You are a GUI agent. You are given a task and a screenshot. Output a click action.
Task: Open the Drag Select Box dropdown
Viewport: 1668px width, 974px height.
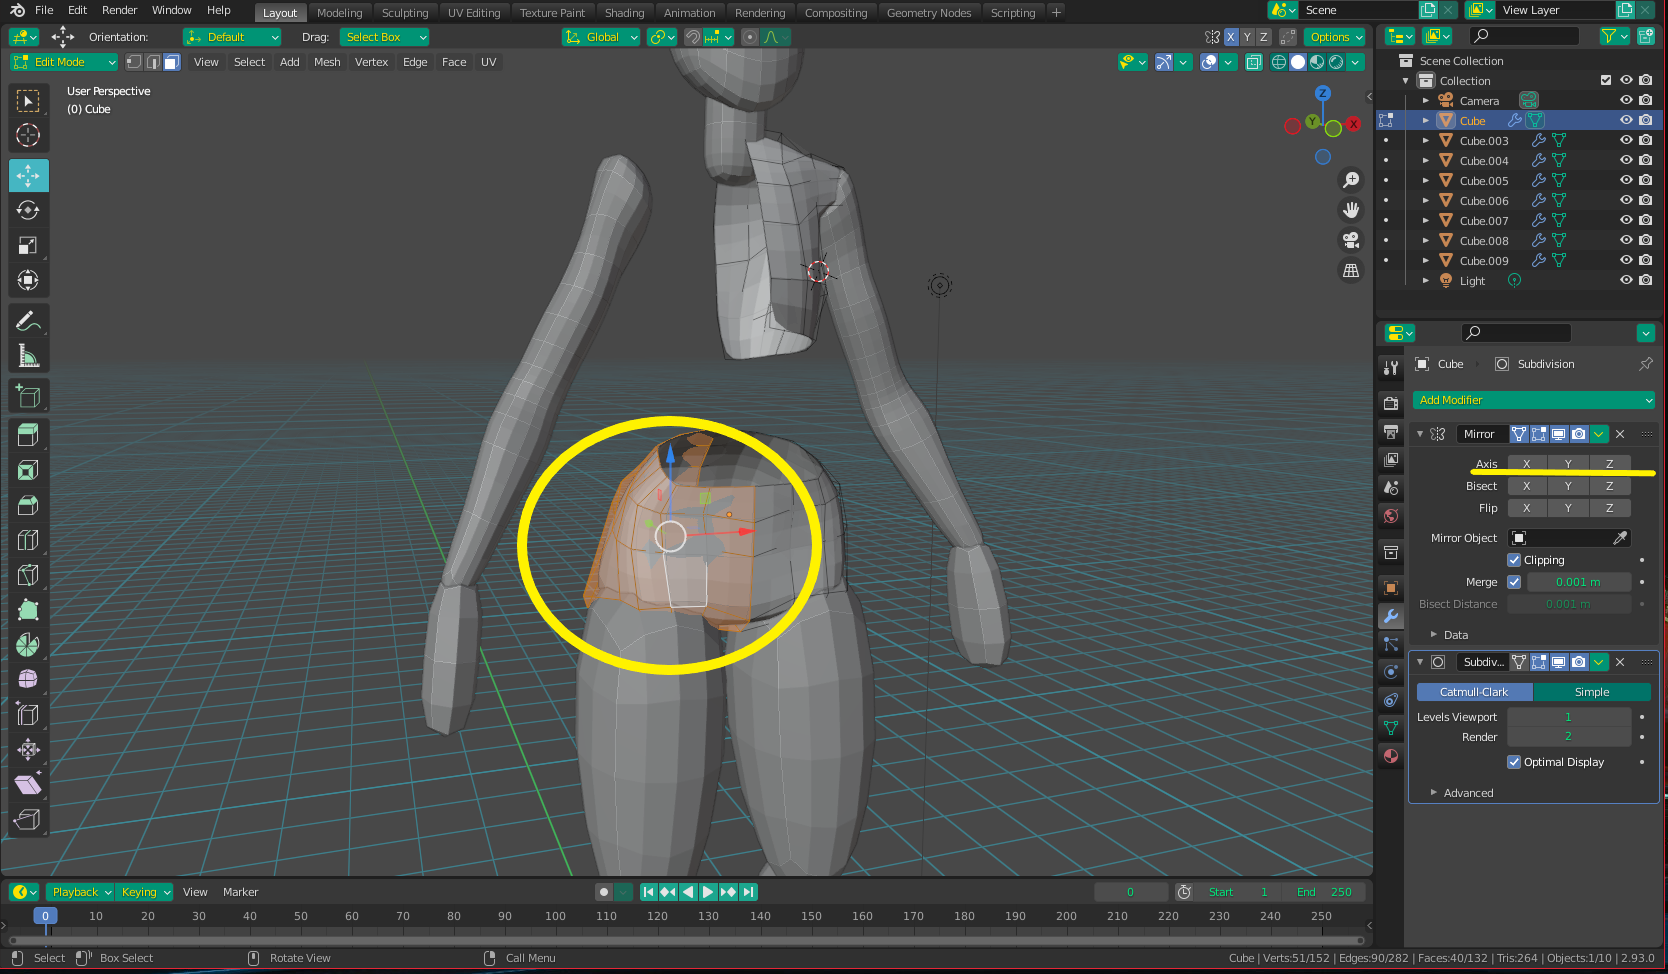pos(384,37)
